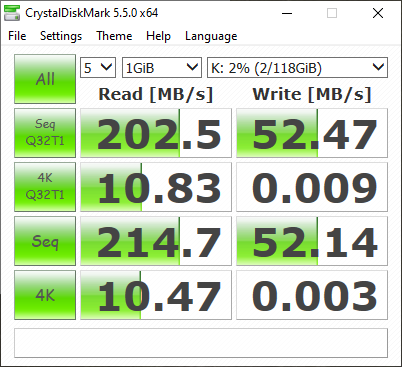This screenshot has height=367, width=402.
Task: Select the 4K read result 10.47
Action: pyautogui.click(x=156, y=295)
